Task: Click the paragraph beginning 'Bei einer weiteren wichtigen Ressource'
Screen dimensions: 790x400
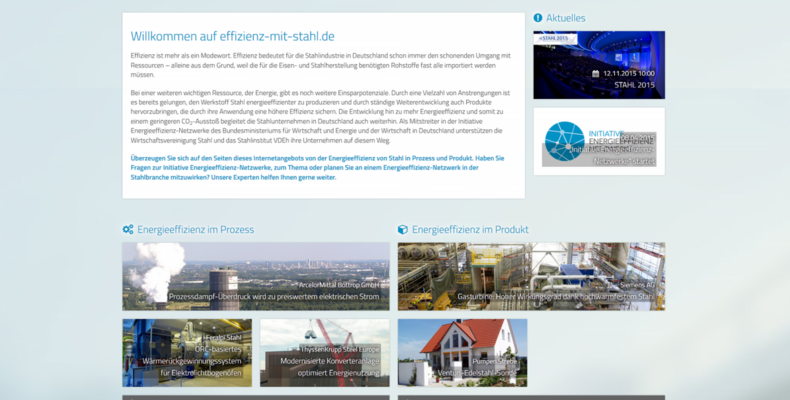Action: (320, 116)
